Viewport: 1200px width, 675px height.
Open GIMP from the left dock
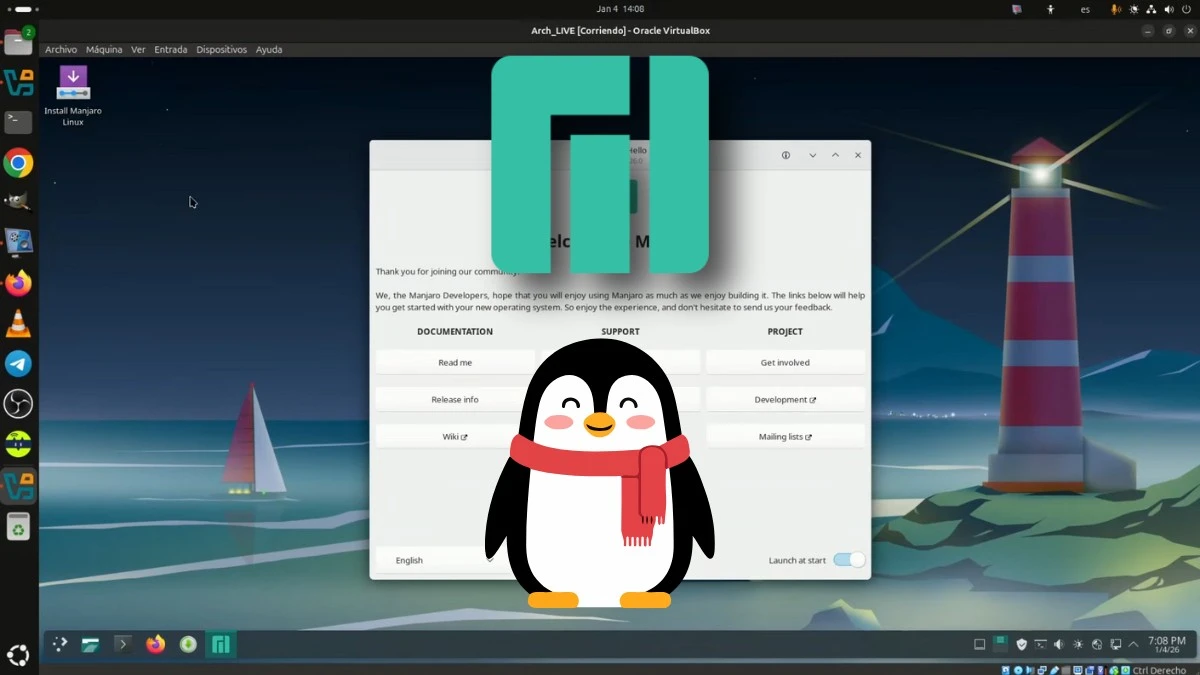pos(18,202)
